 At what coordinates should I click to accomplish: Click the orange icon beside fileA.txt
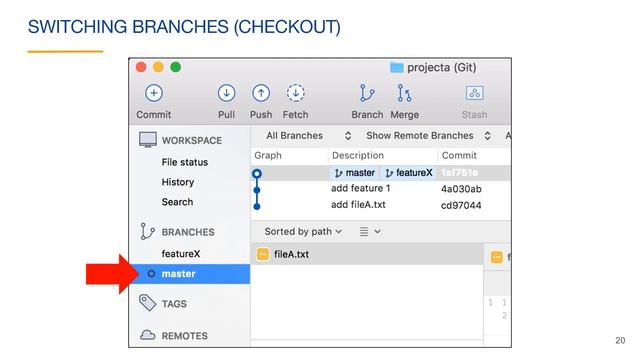pyautogui.click(x=263, y=254)
